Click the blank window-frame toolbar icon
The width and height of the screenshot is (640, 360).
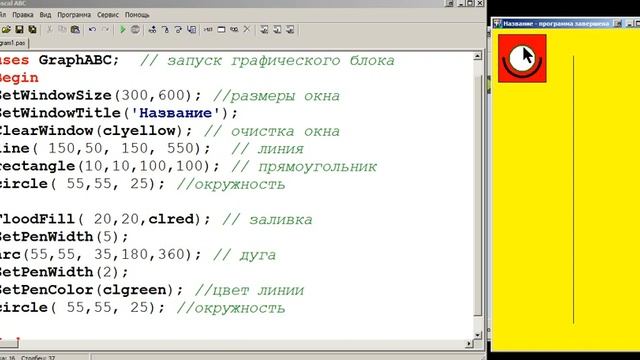click(x=221, y=30)
